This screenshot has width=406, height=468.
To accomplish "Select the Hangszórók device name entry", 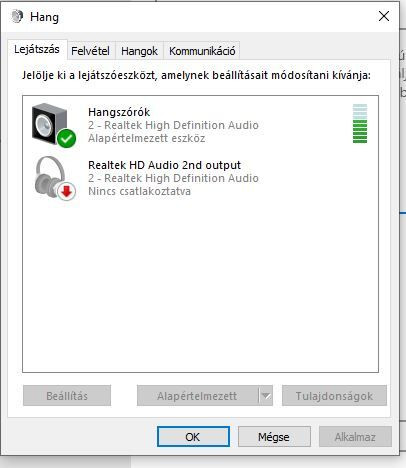I will tap(119, 112).
